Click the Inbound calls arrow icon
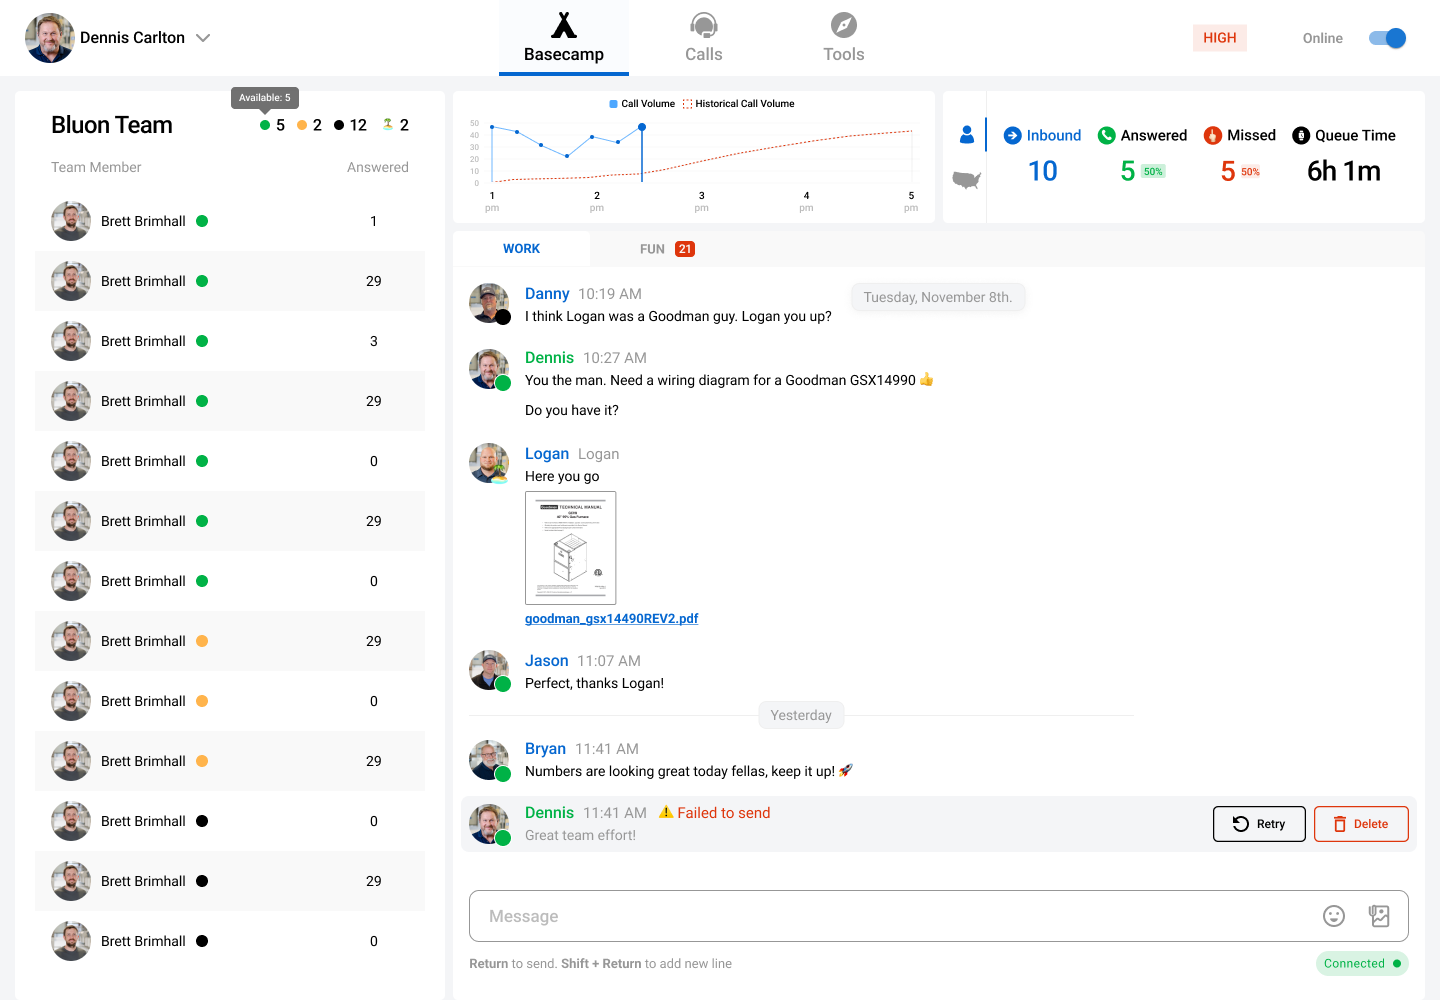This screenshot has height=1000, width=1440. click(x=1012, y=136)
